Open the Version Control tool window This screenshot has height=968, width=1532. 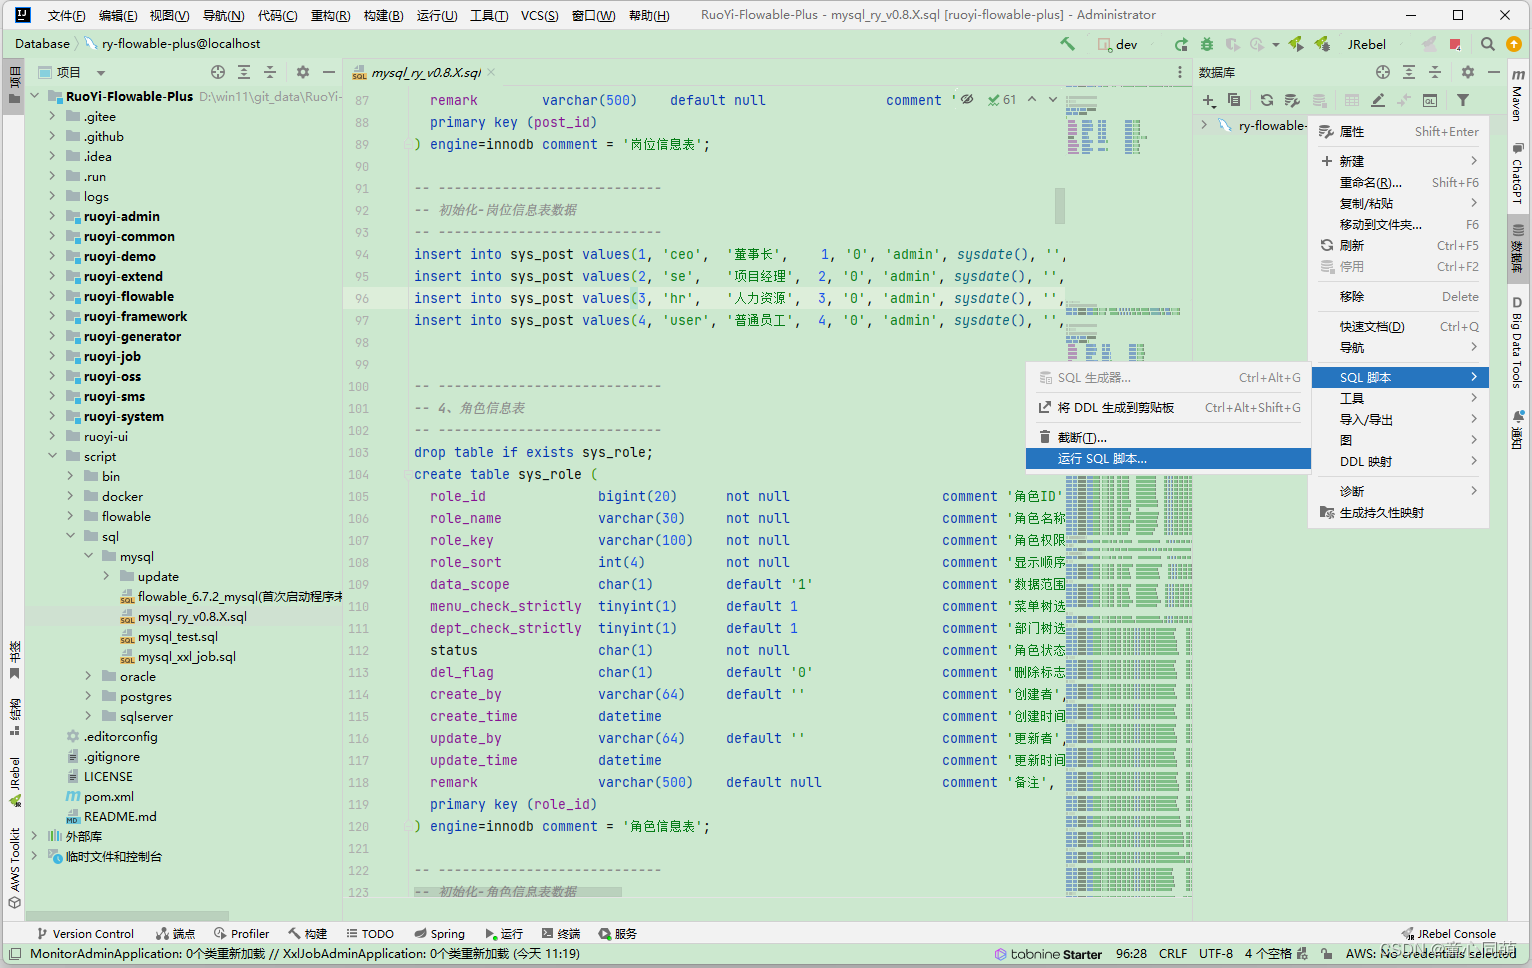(x=84, y=934)
